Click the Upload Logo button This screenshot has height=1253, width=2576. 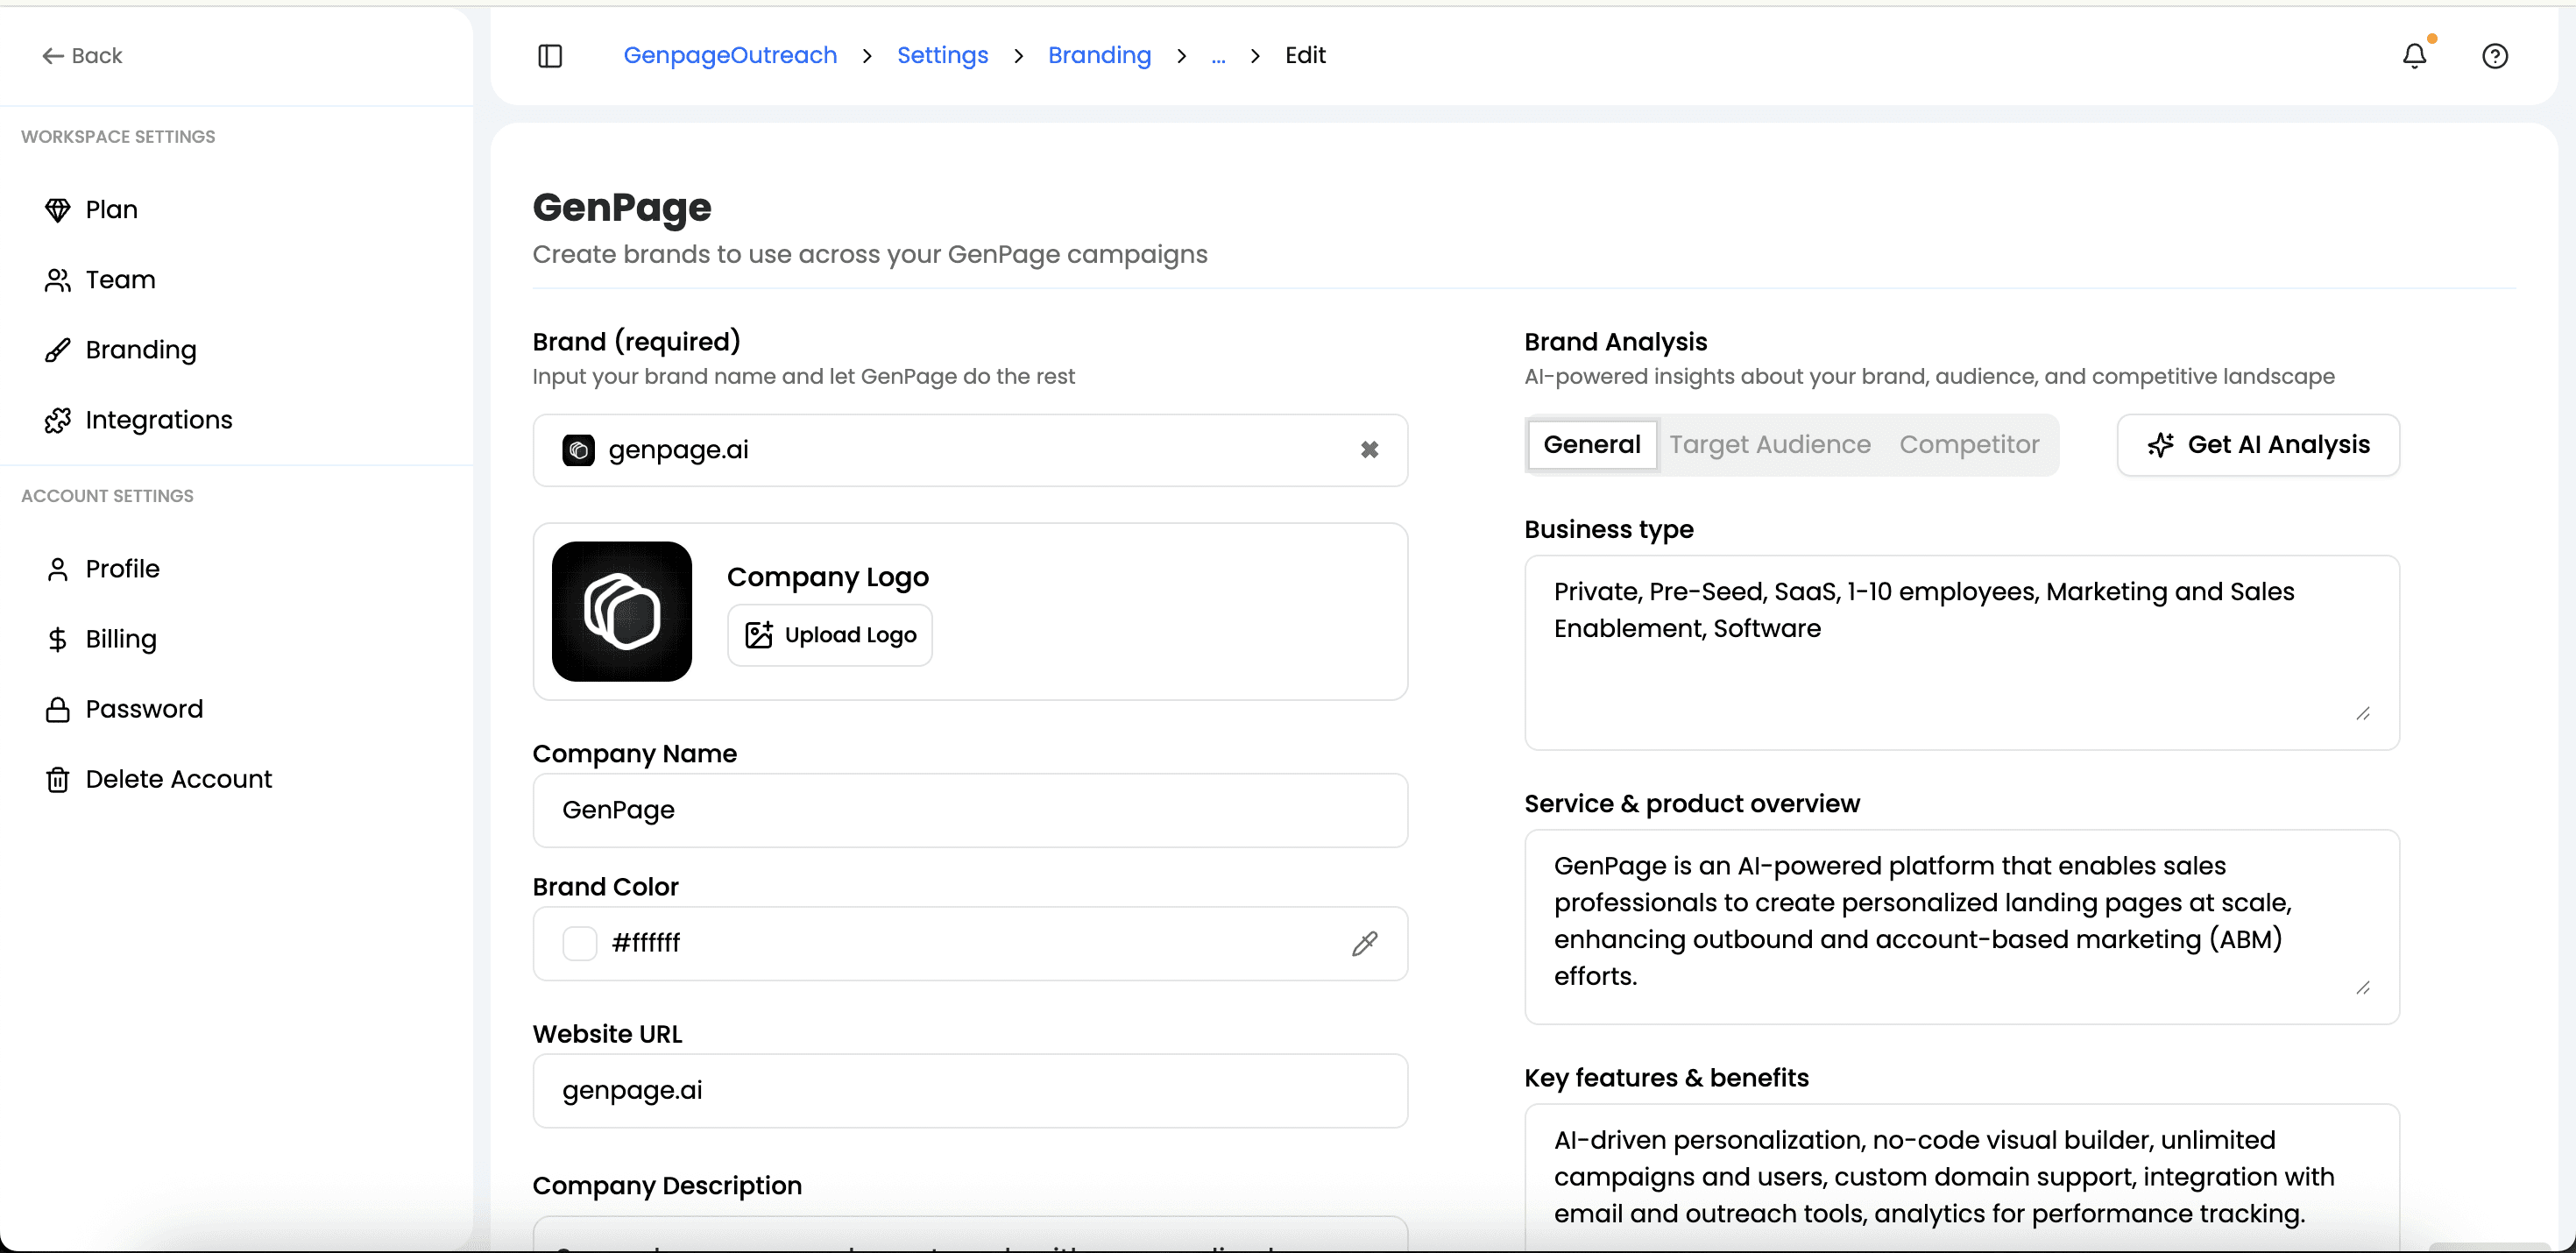[829, 635]
